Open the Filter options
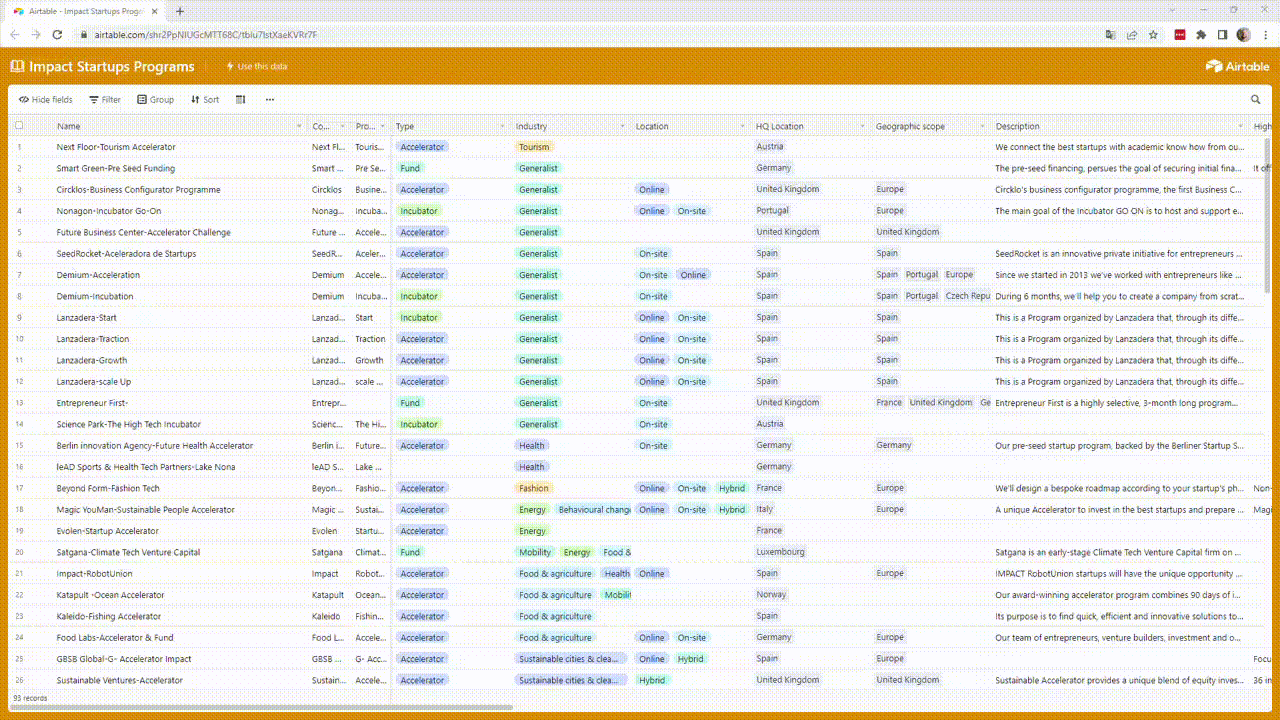 tap(105, 100)
